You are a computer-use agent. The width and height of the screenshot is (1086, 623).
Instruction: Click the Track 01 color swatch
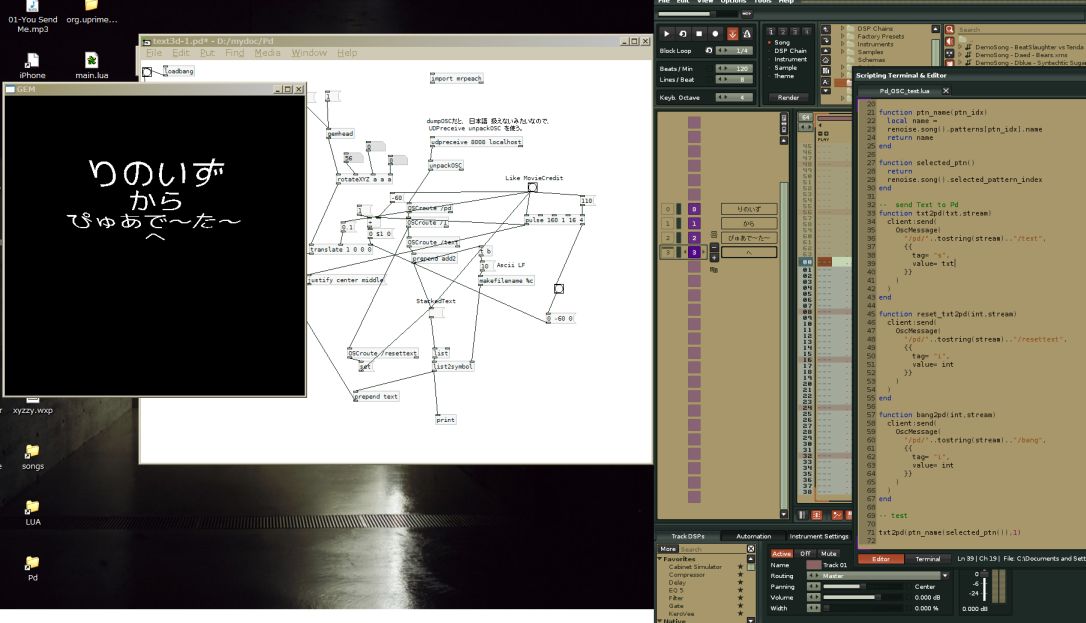point(814,565)
